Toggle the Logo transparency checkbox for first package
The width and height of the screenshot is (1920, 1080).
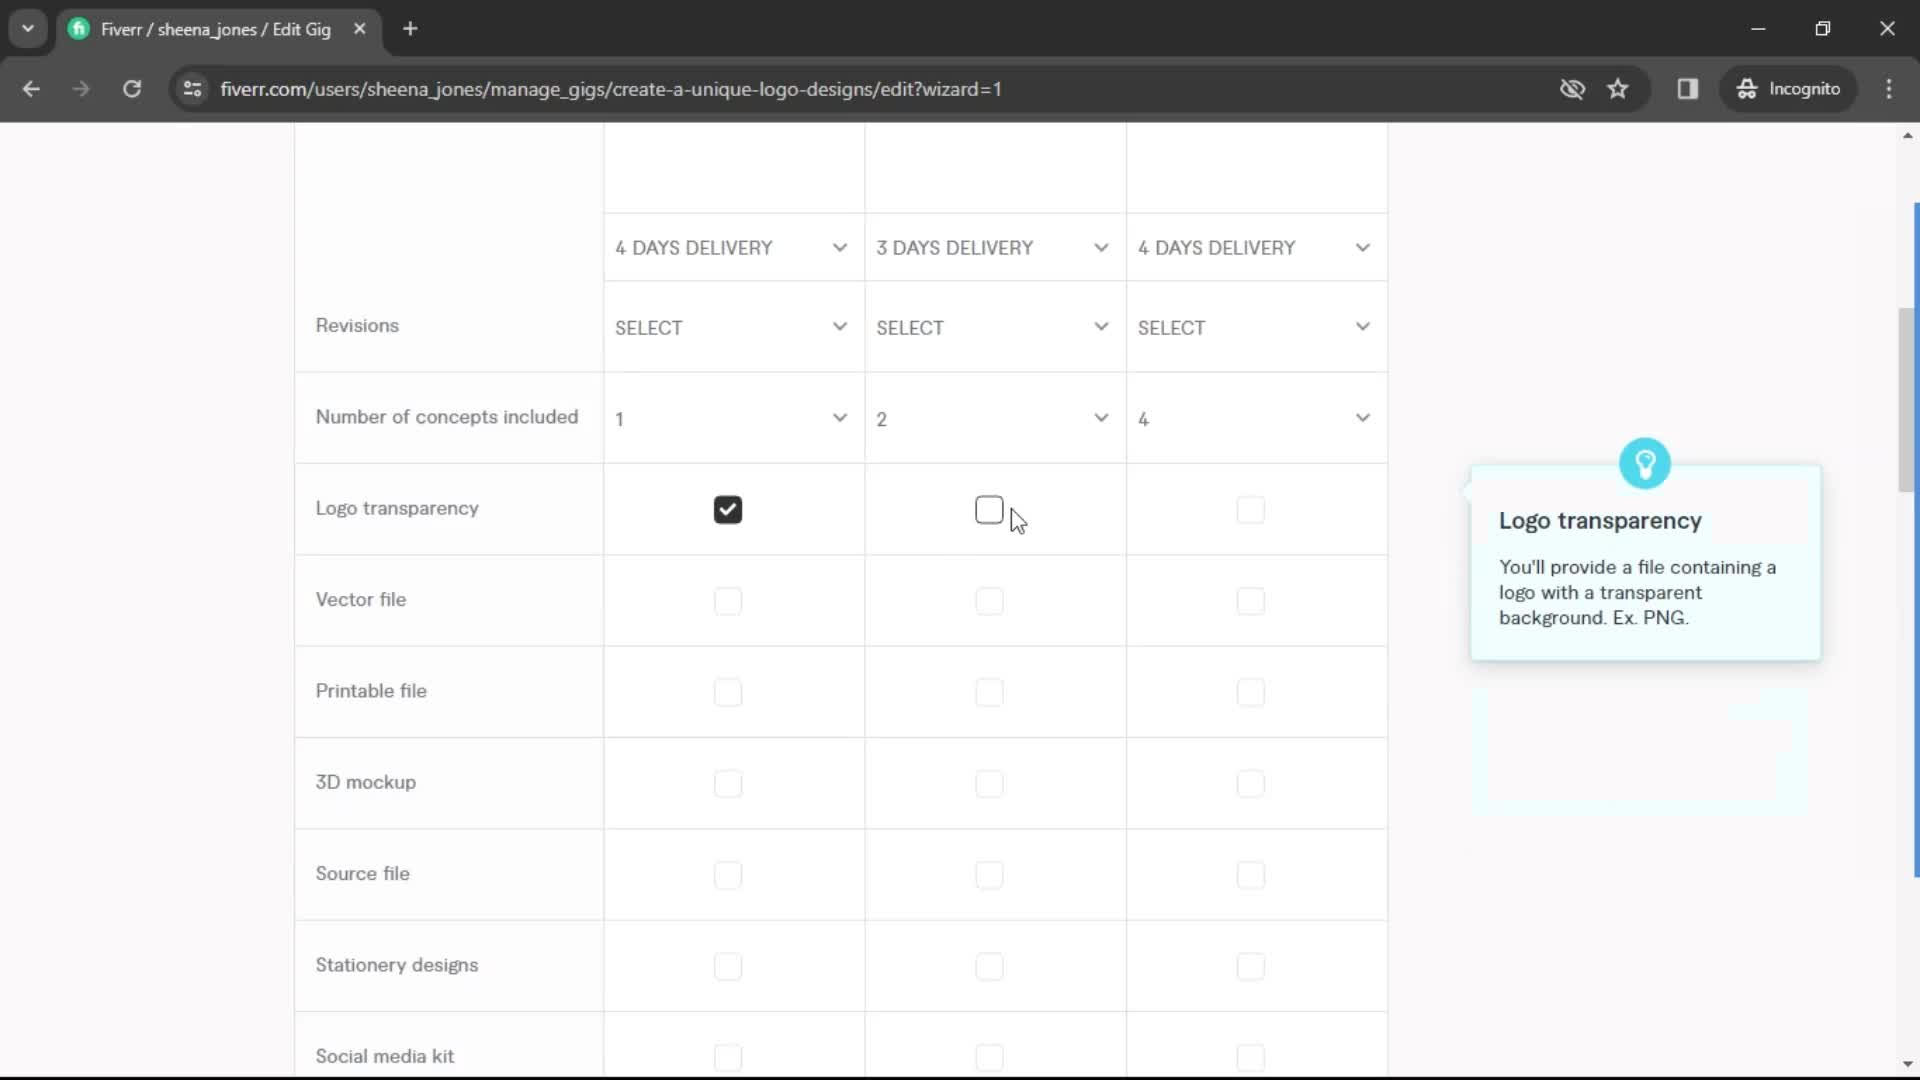pos(728,508)
